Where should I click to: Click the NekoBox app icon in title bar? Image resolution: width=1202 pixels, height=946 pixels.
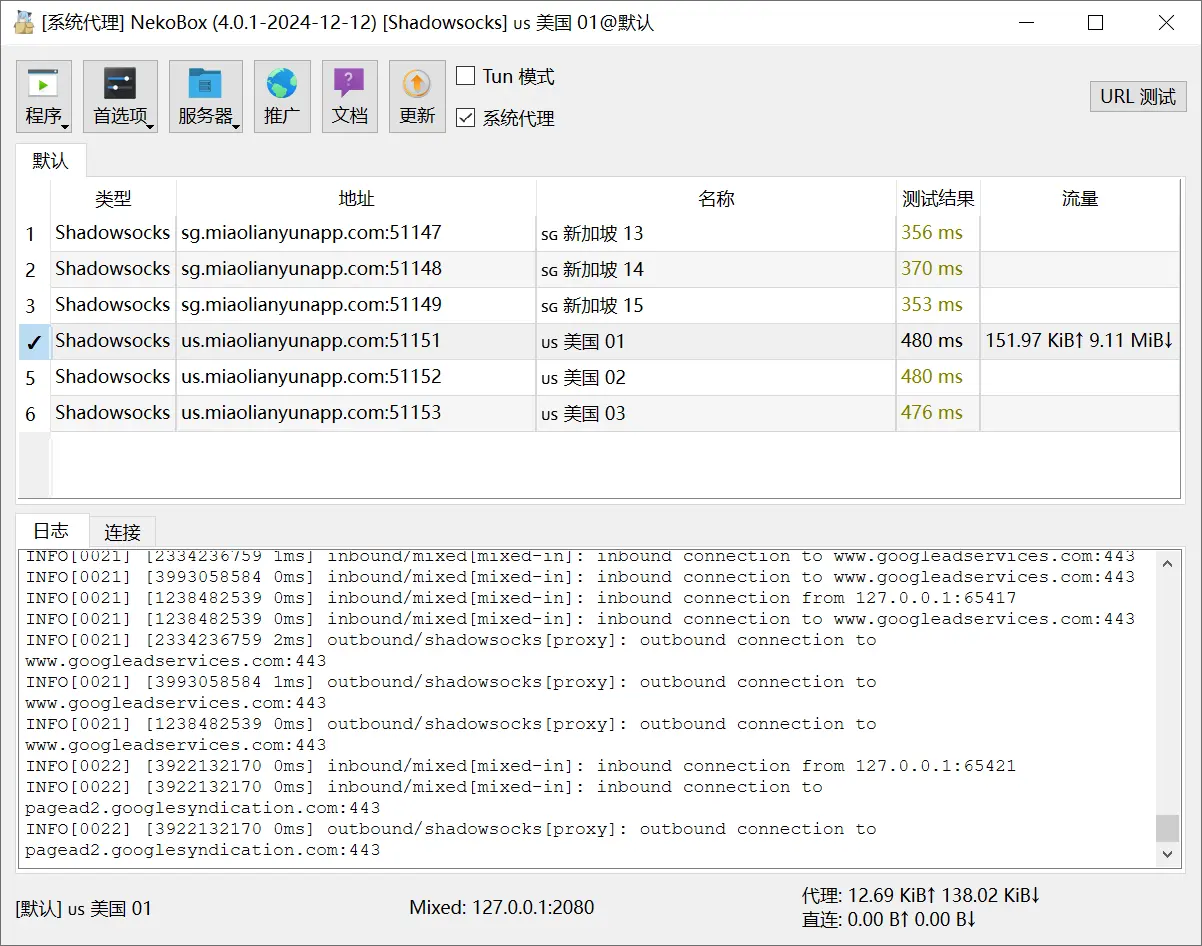(x=24, y=22)
